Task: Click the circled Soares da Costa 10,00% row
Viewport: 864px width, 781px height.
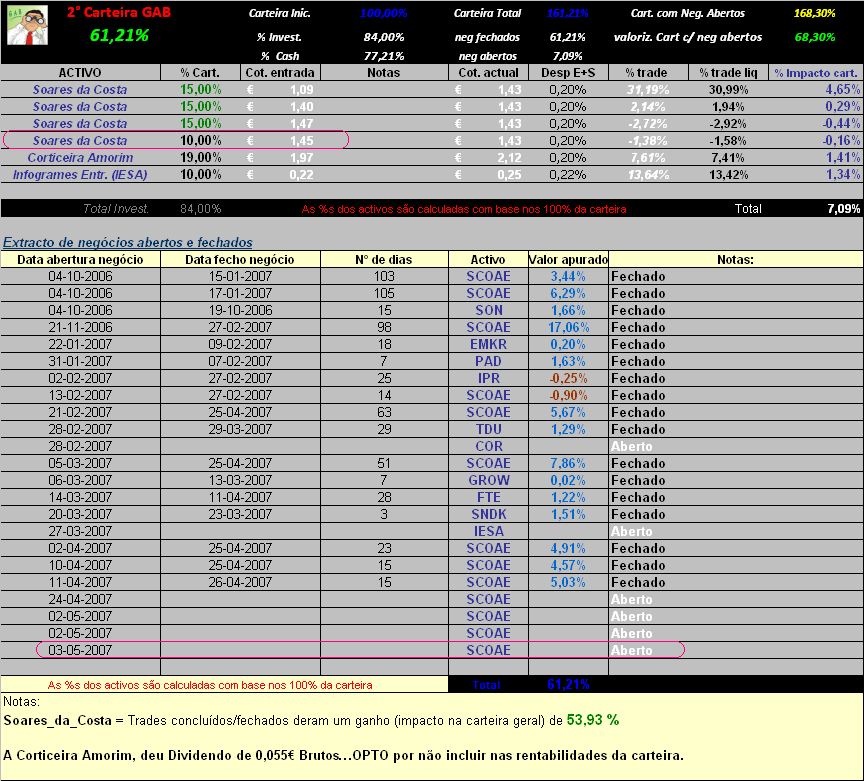Action: click(80, 141)
